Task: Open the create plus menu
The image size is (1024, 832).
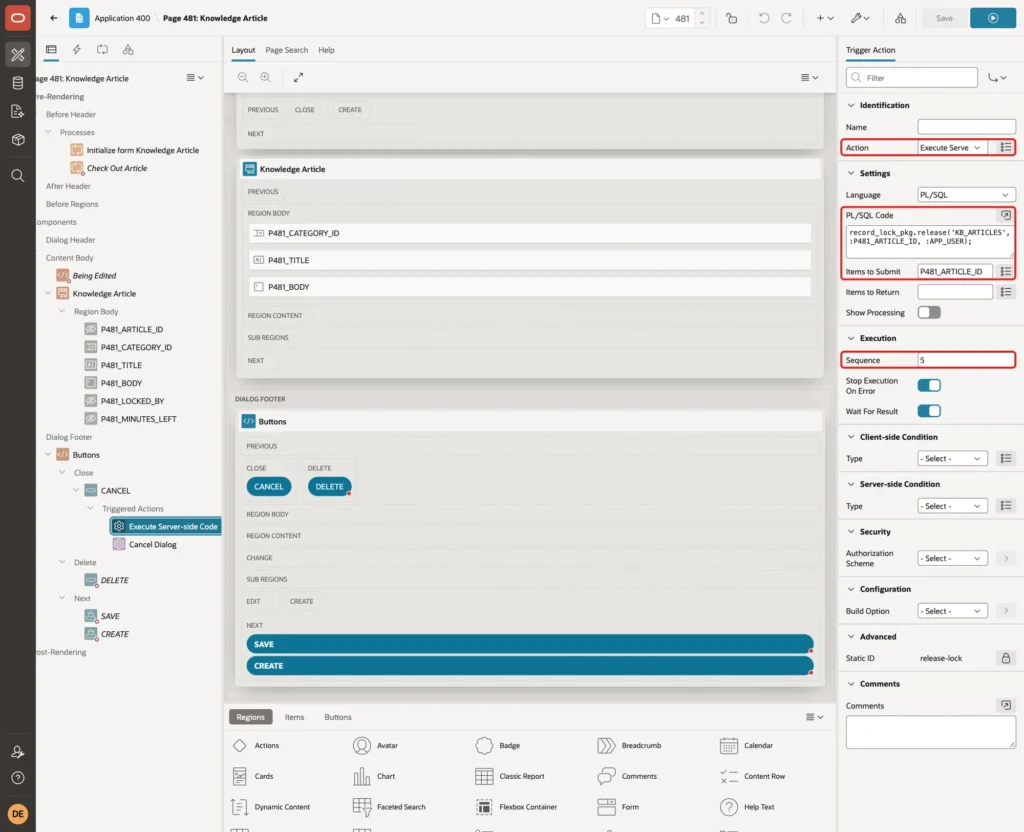Action: point(825,18)
